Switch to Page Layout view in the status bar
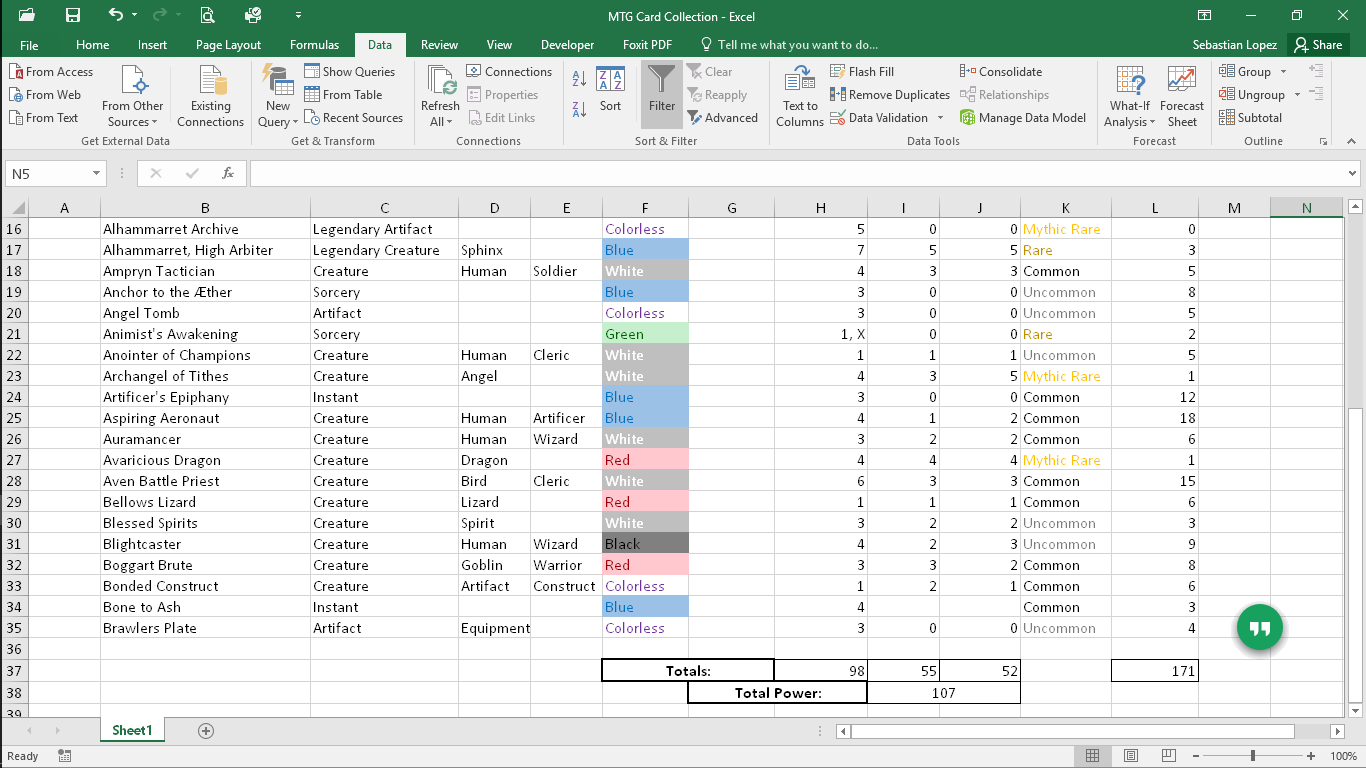The image size is (1366, 768). click(x=1131, y=756)
